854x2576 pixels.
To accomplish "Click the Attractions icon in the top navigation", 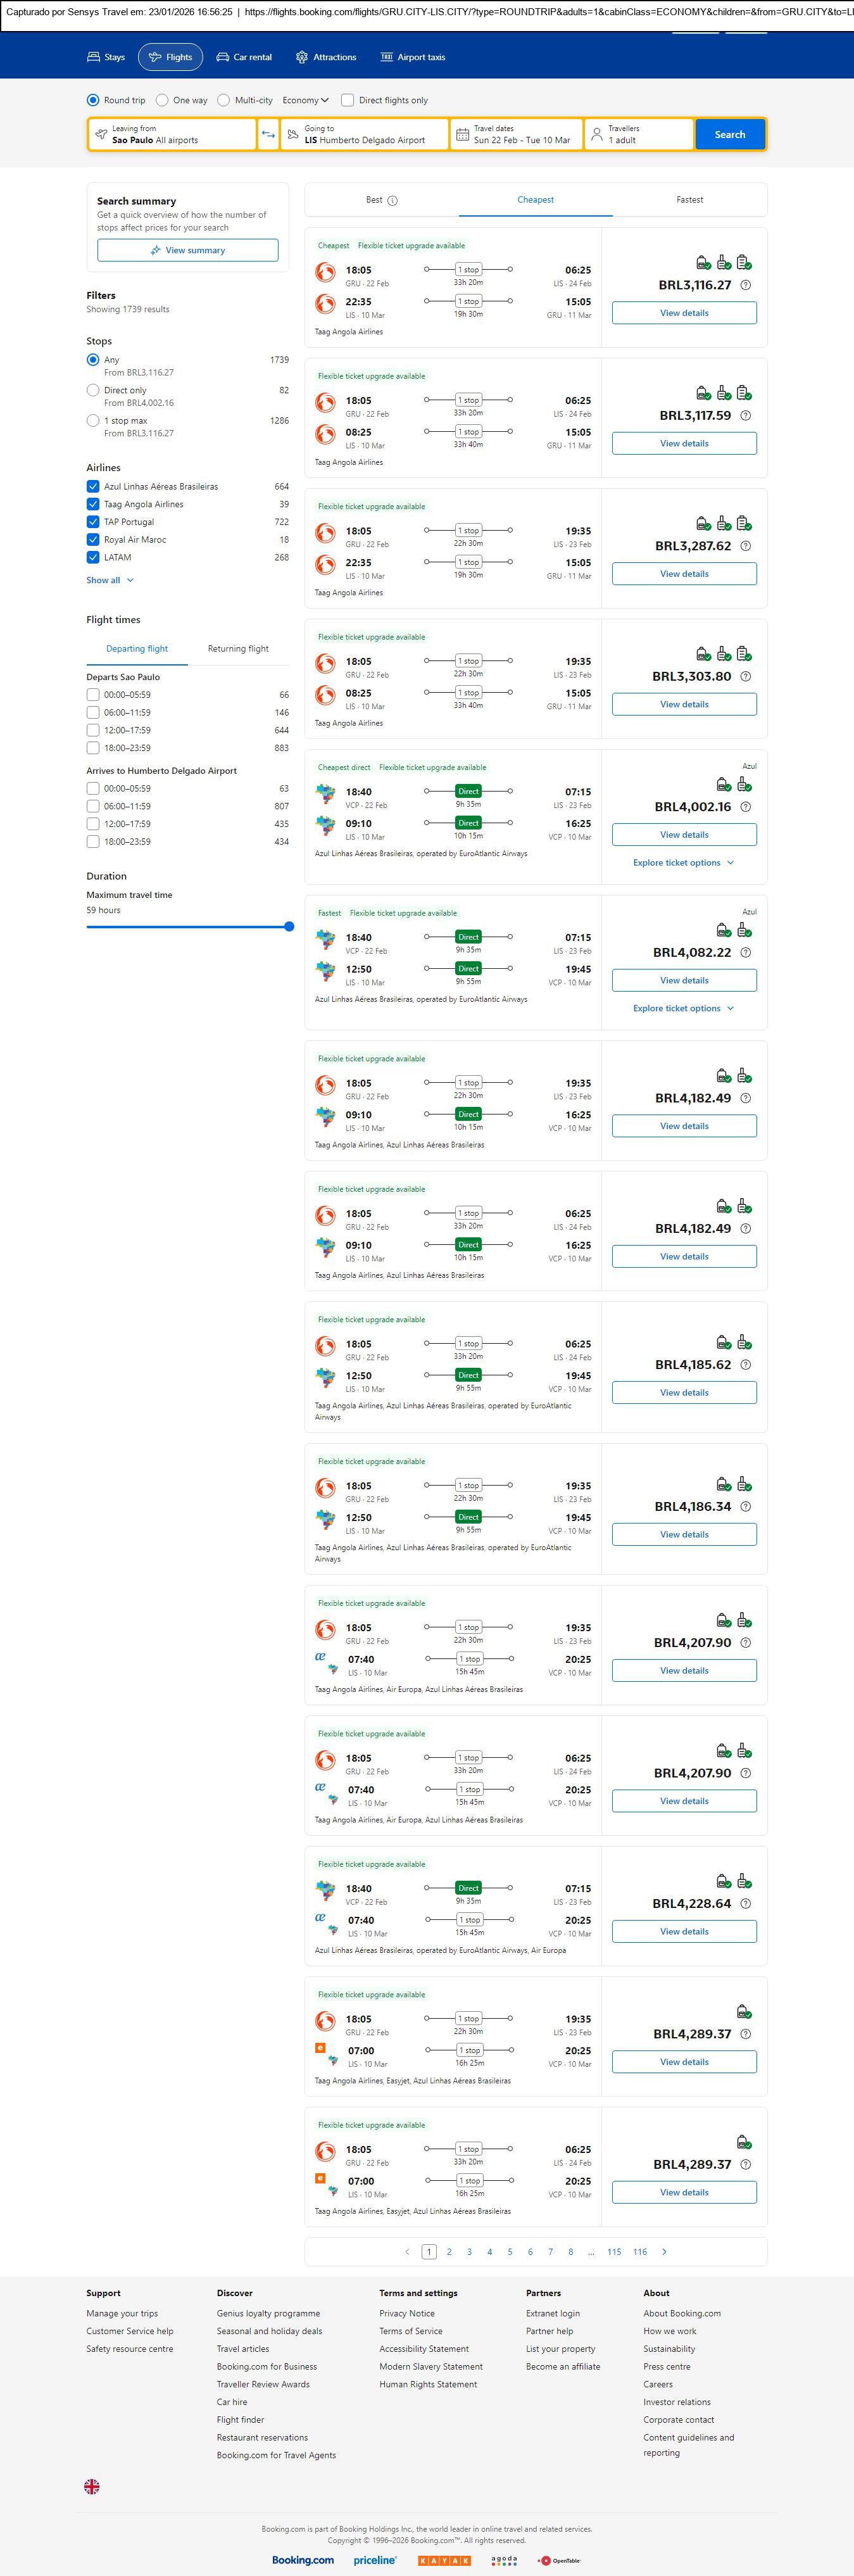I will tap(302, 57).
